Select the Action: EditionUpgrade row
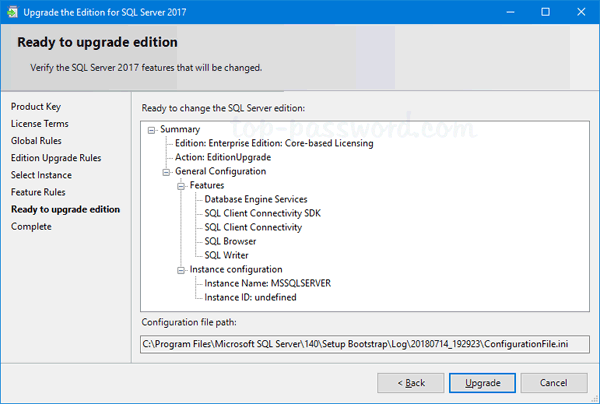The height and width of the screenshot is (404, 600). click(223, 157)
